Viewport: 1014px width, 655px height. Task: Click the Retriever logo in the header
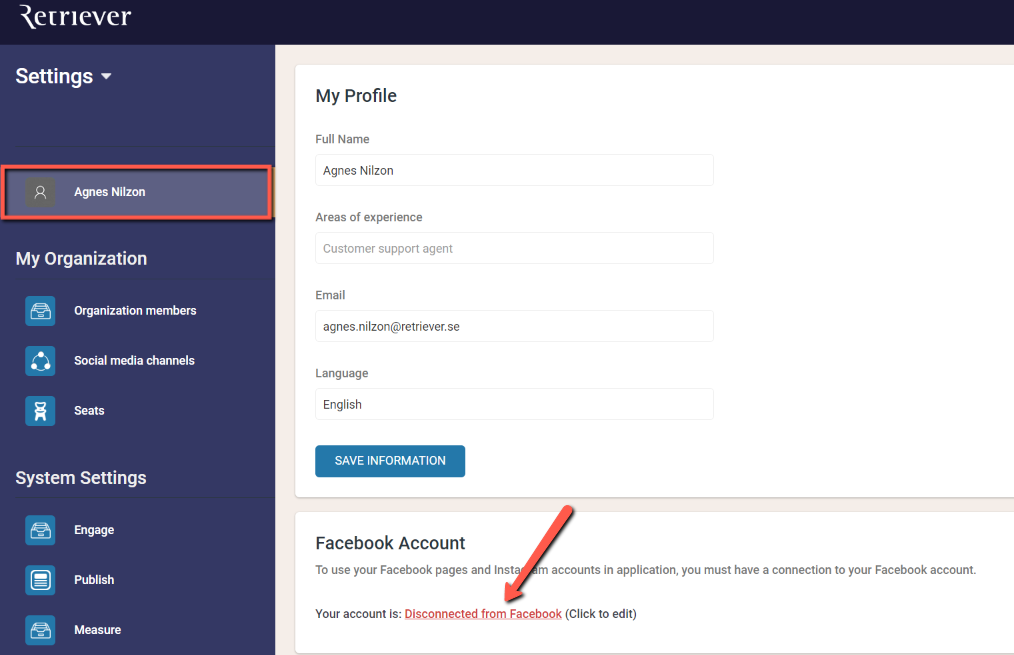coord(75,16)
